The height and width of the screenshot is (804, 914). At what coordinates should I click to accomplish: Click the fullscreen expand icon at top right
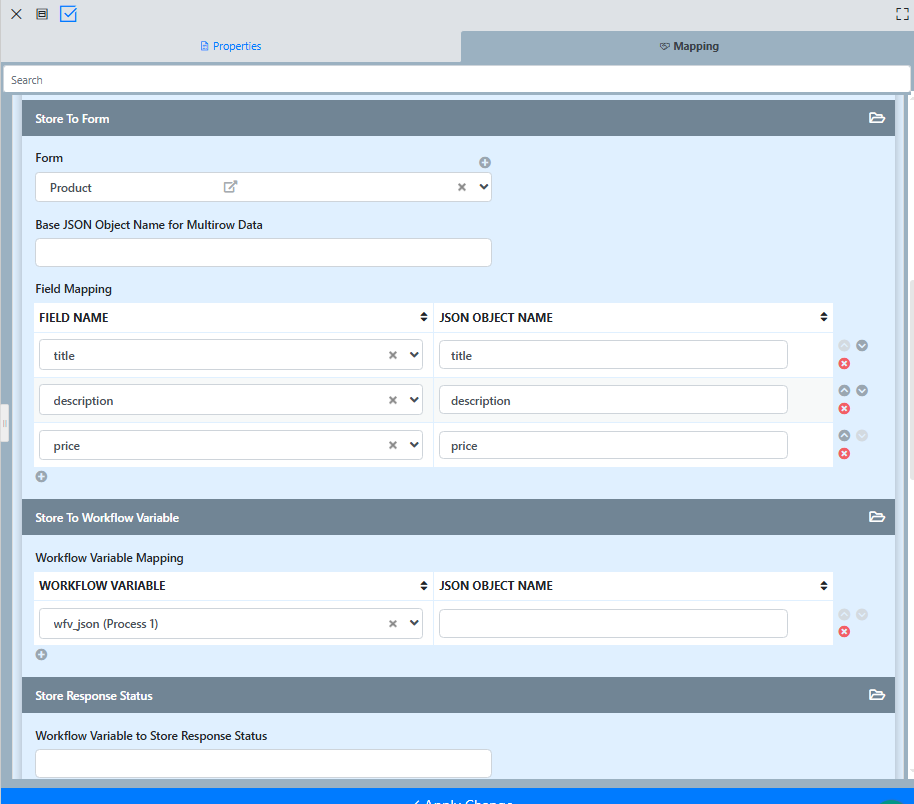902,14
